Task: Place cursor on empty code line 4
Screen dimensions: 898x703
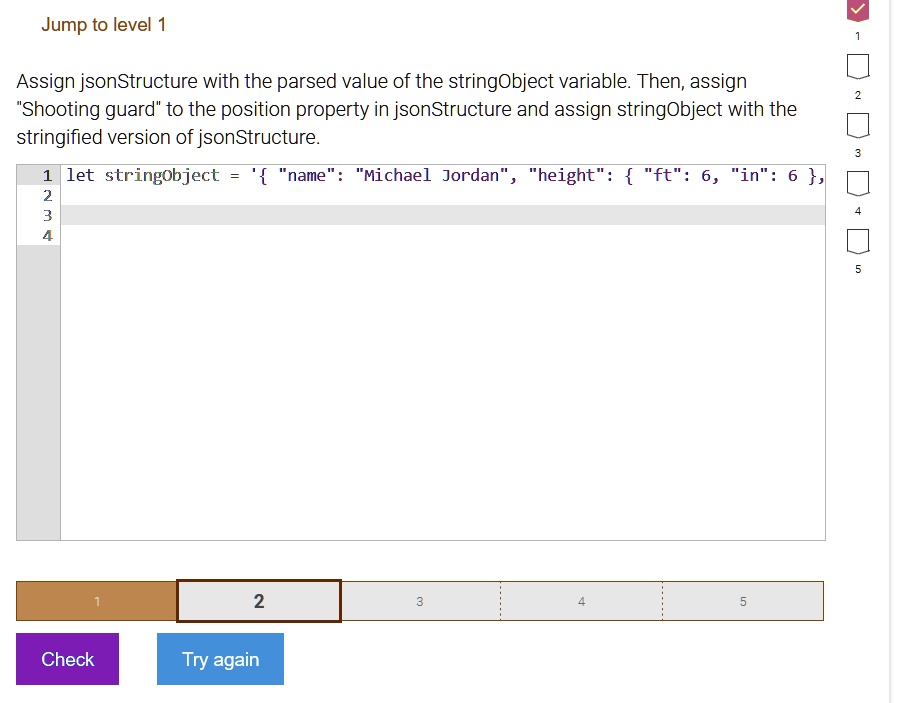Action: pos(443,235)
